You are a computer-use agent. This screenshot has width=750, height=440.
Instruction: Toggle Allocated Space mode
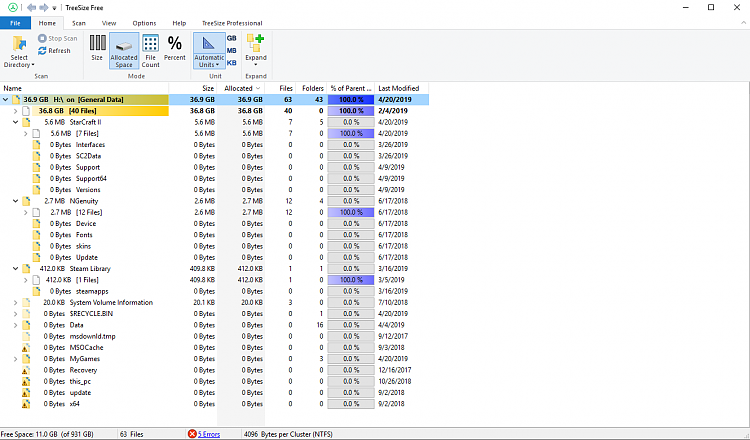coord(124,51)
